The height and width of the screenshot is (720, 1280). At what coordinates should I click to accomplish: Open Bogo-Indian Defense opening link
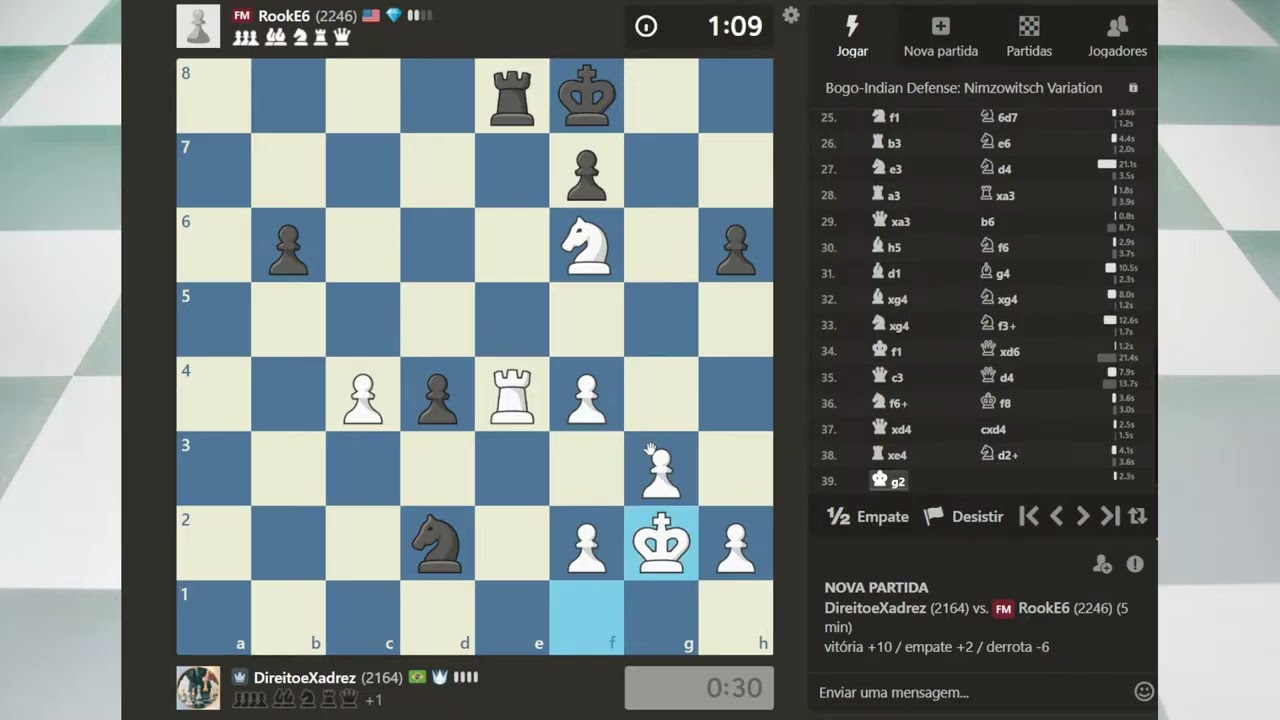coord(963,88)
